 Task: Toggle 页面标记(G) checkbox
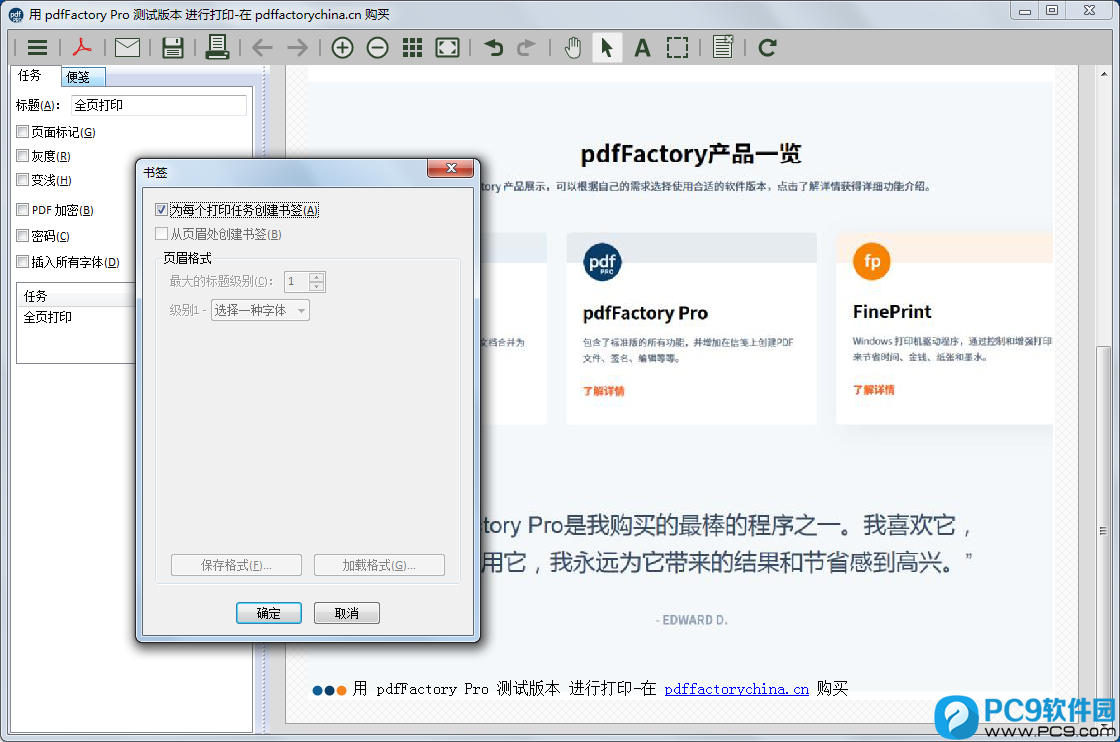click(x=23, y=131)
